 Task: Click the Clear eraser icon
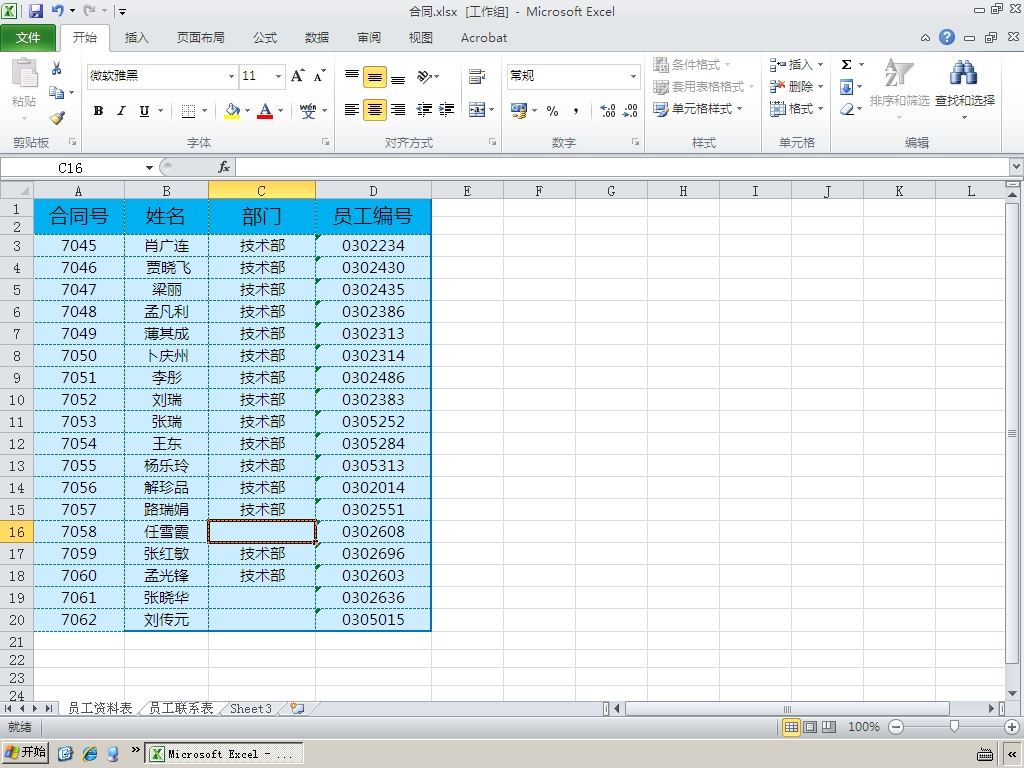846,108
